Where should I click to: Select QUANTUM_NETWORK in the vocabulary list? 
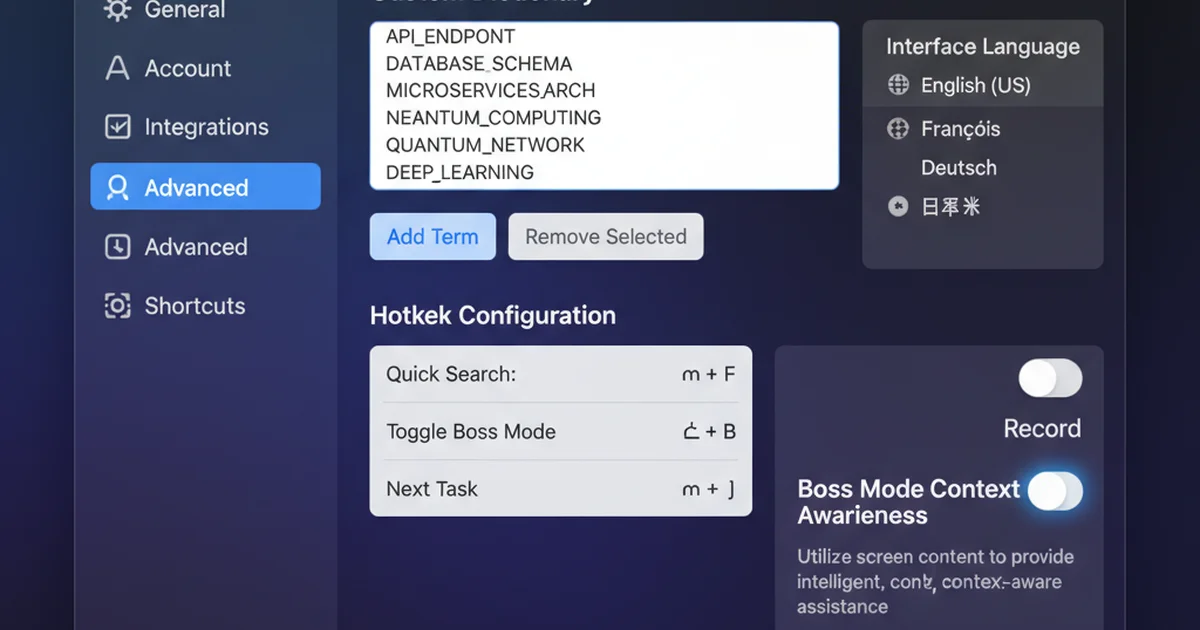point(485,144)
